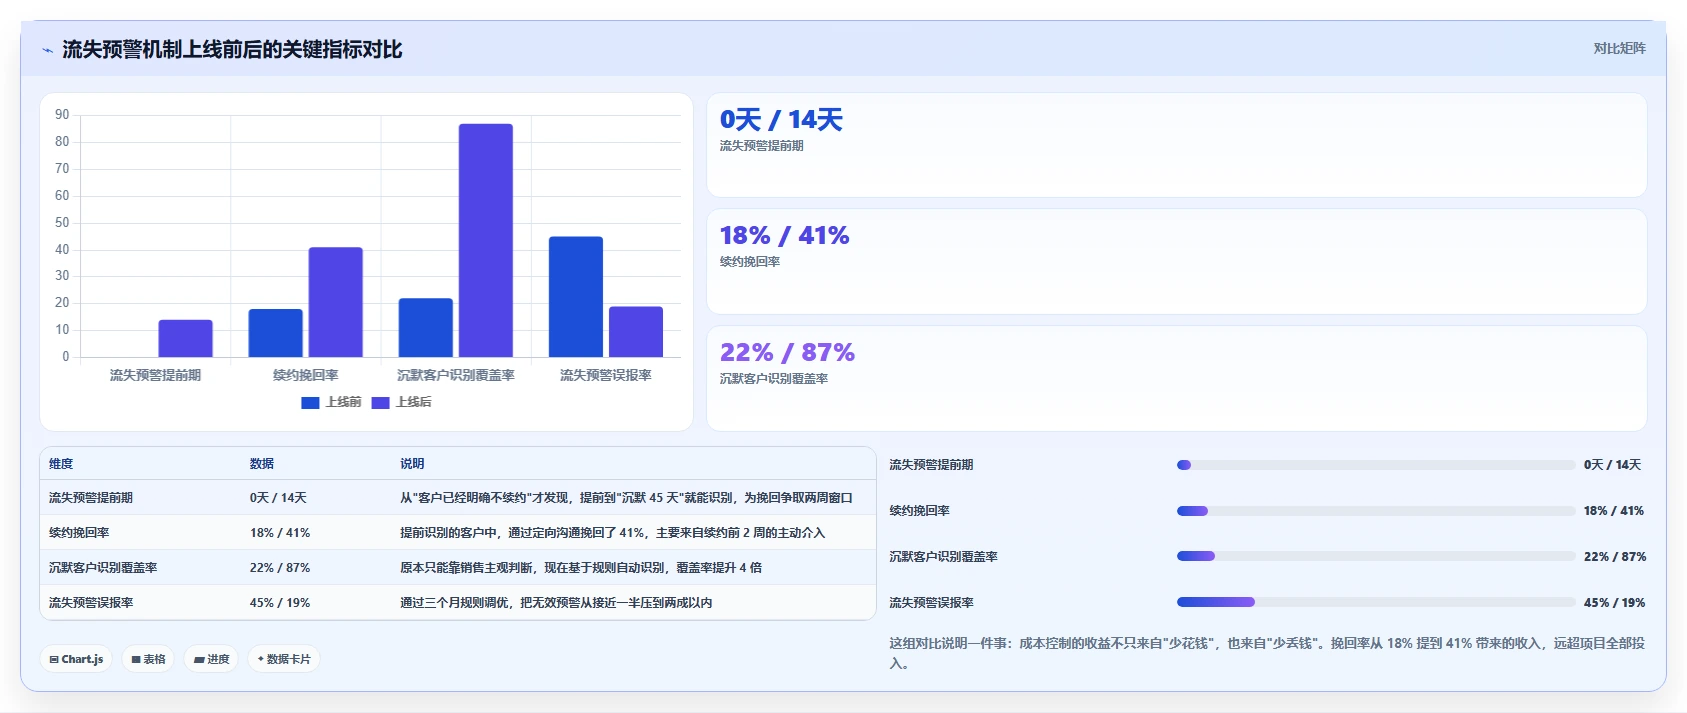Click the 维度 column header

tap(61, 464)
